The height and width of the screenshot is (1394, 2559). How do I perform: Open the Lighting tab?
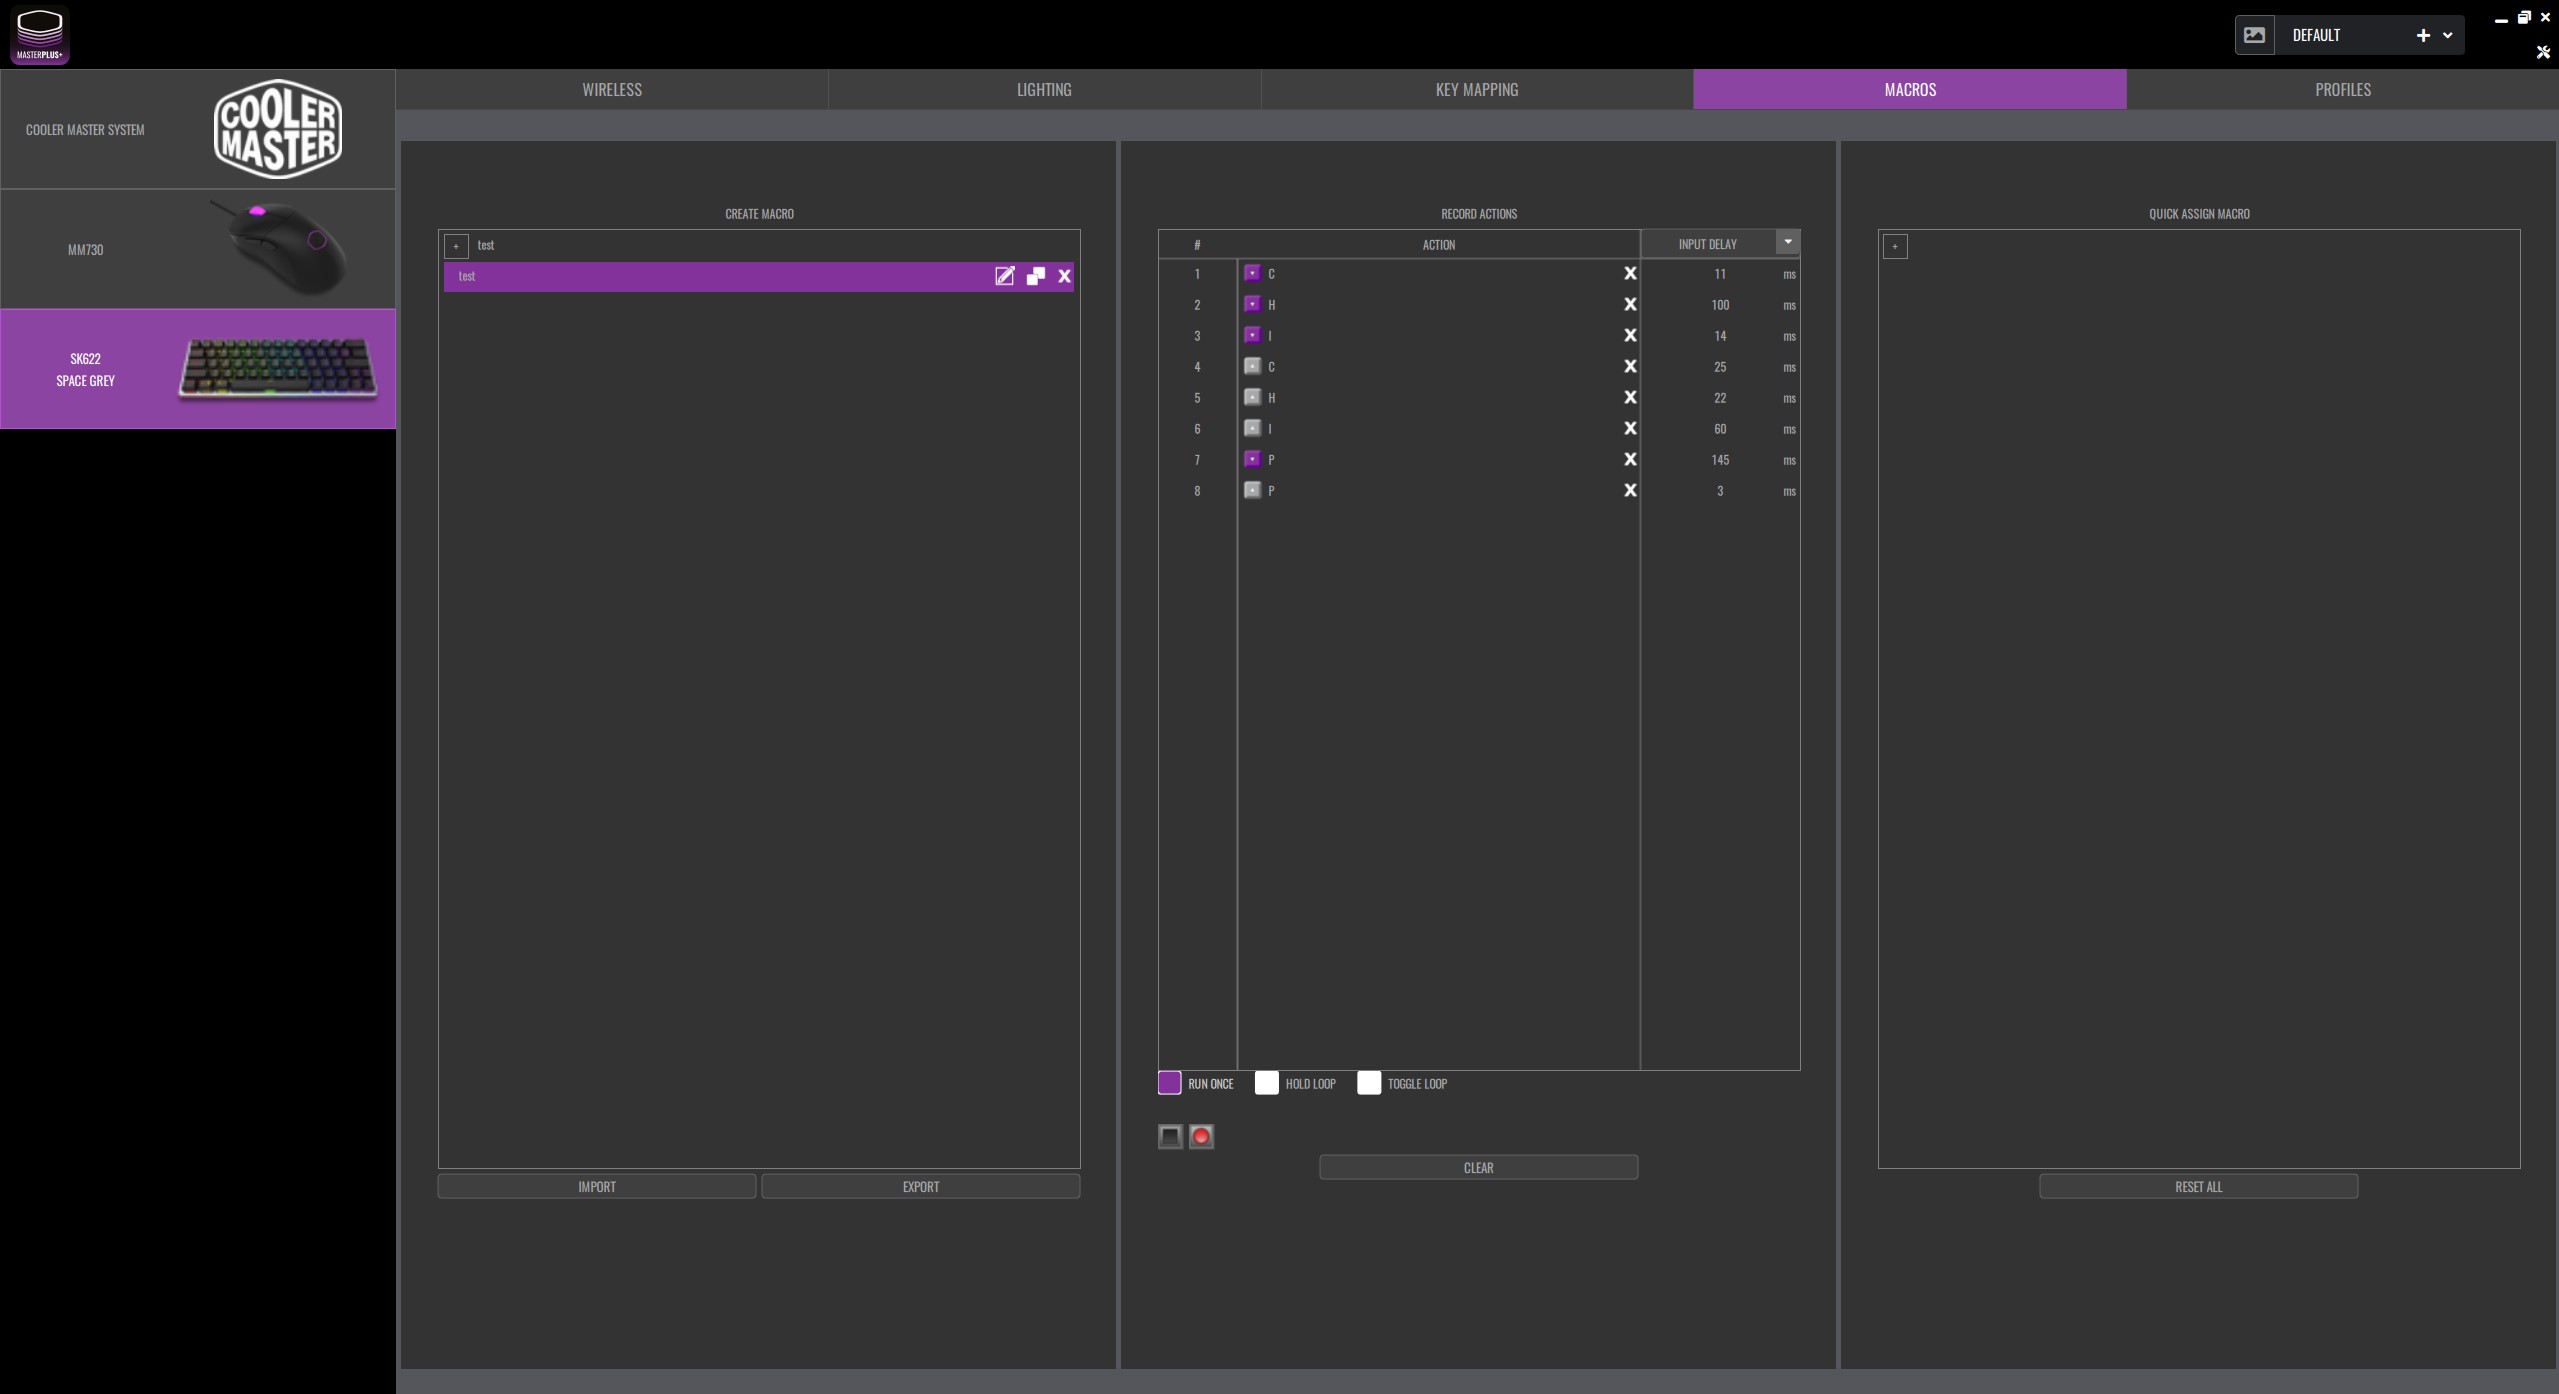tap(1043, 89)
